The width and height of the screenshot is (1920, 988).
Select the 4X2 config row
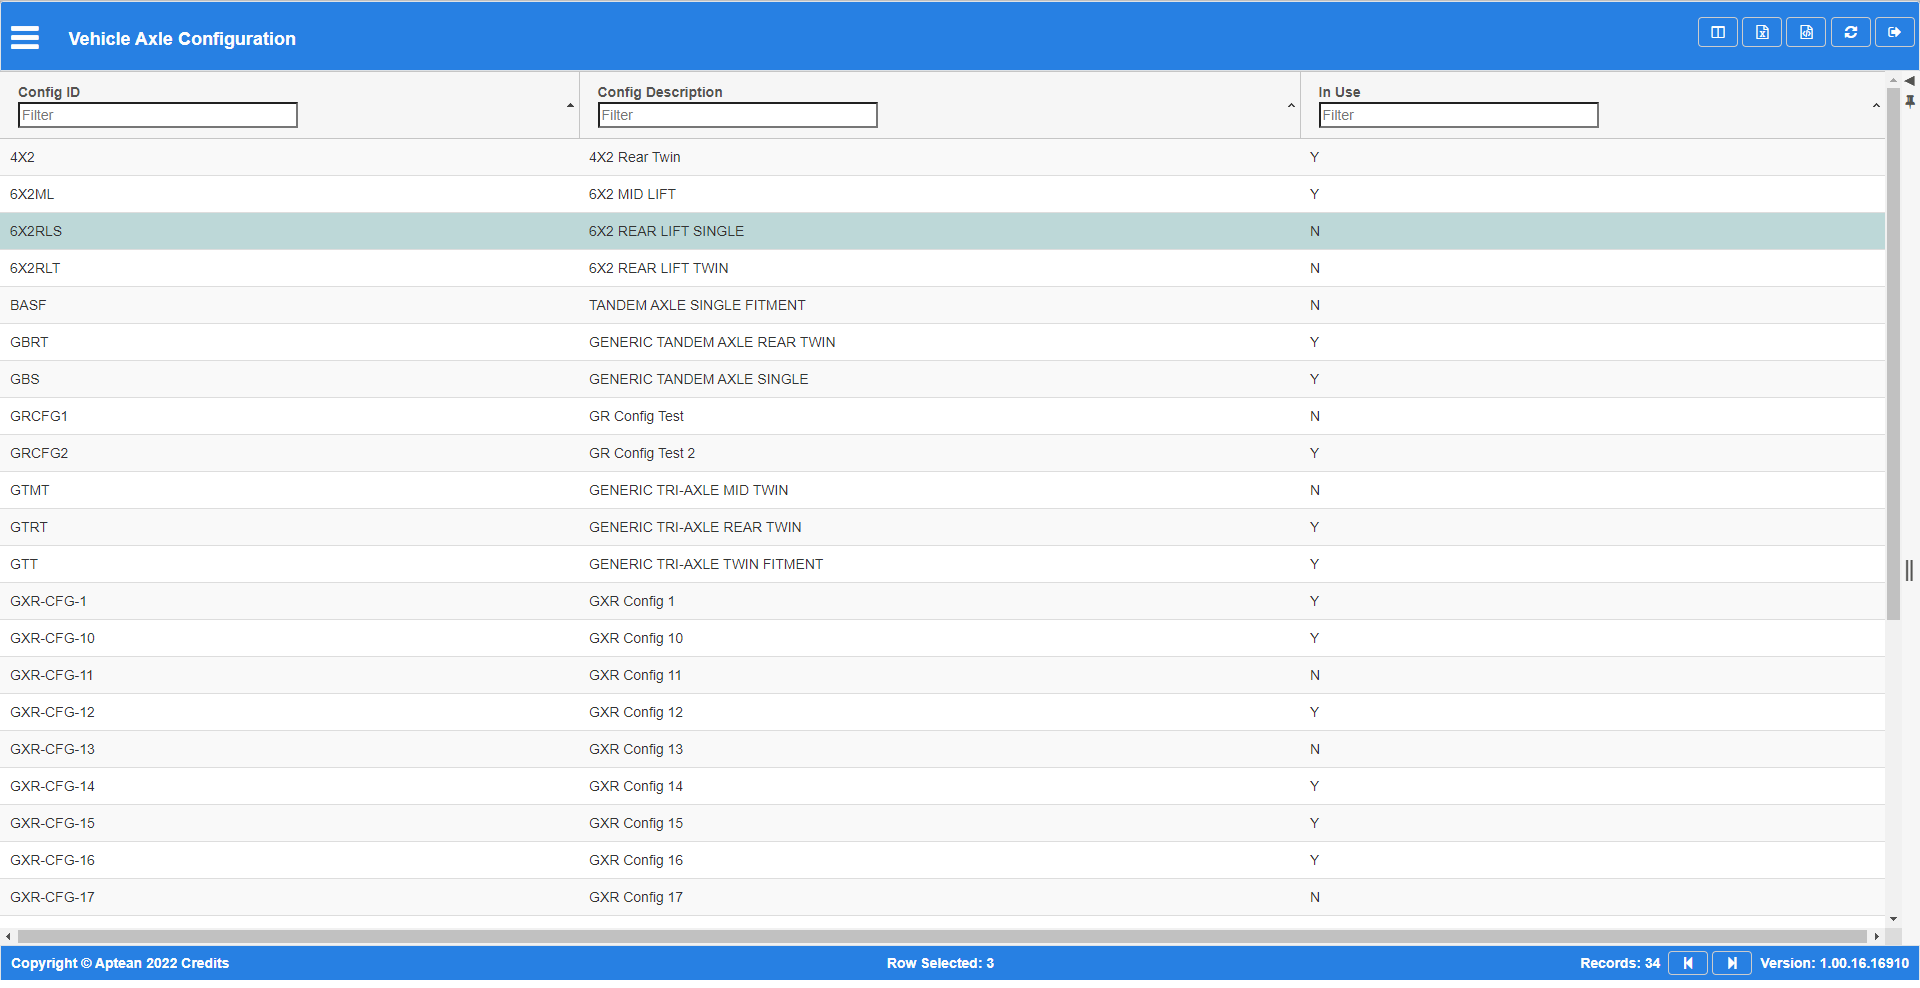tap(942, 157)
